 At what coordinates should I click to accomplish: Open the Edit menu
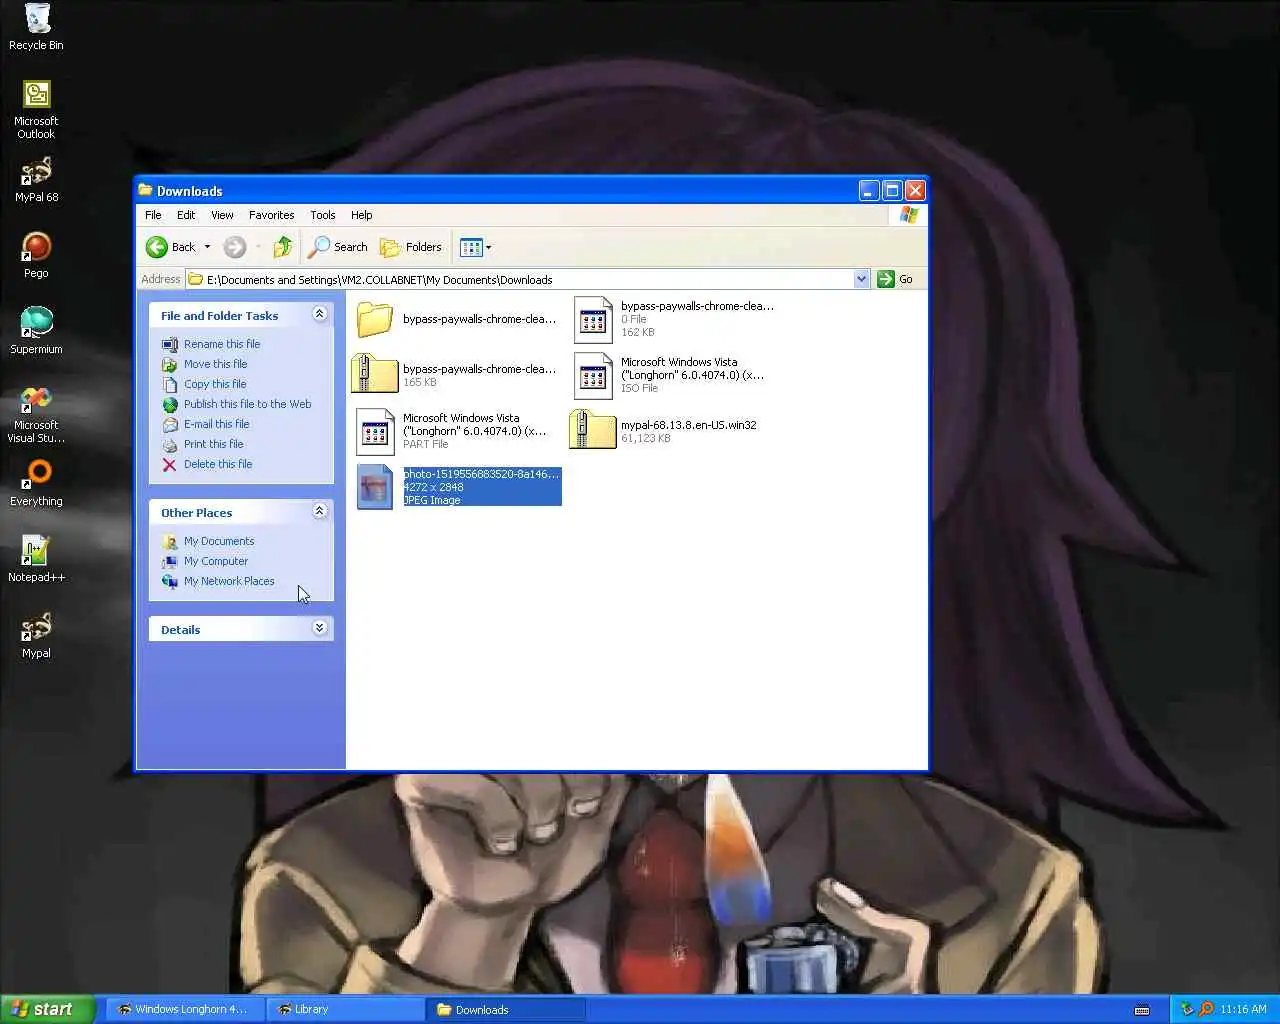coord(186,215)
